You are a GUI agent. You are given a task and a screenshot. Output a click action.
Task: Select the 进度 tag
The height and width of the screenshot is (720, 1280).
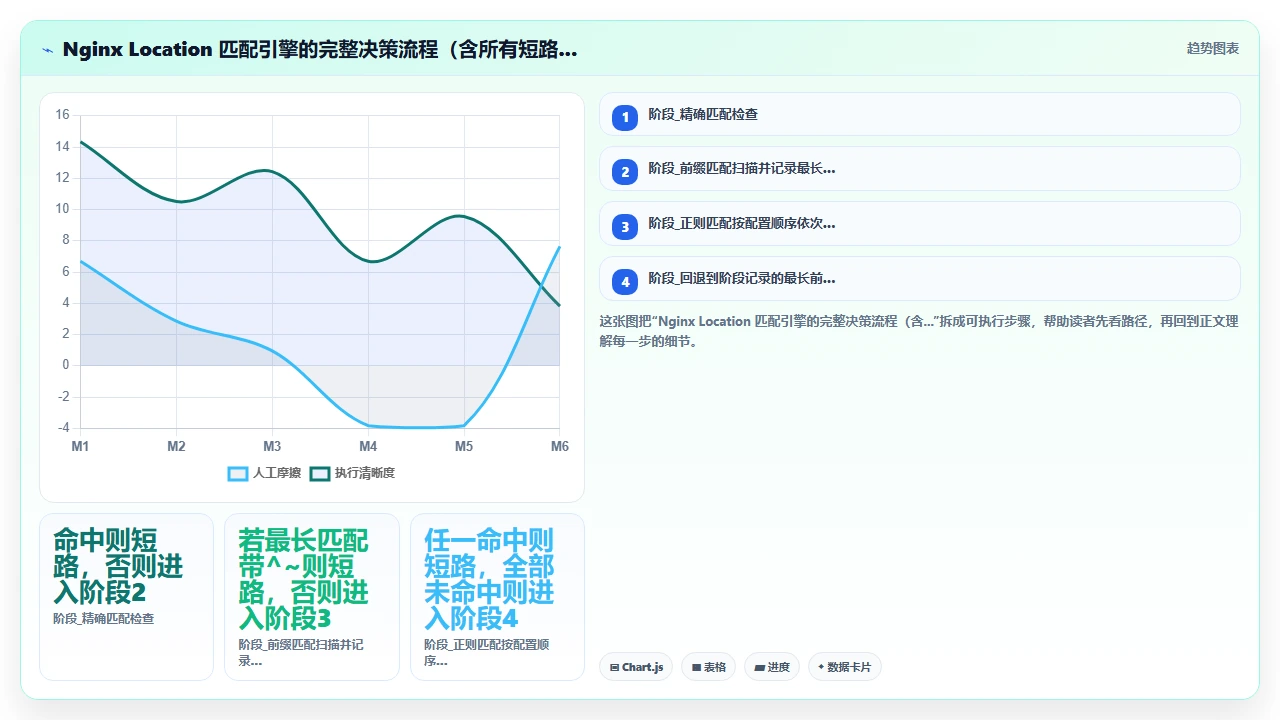(772, 667)
